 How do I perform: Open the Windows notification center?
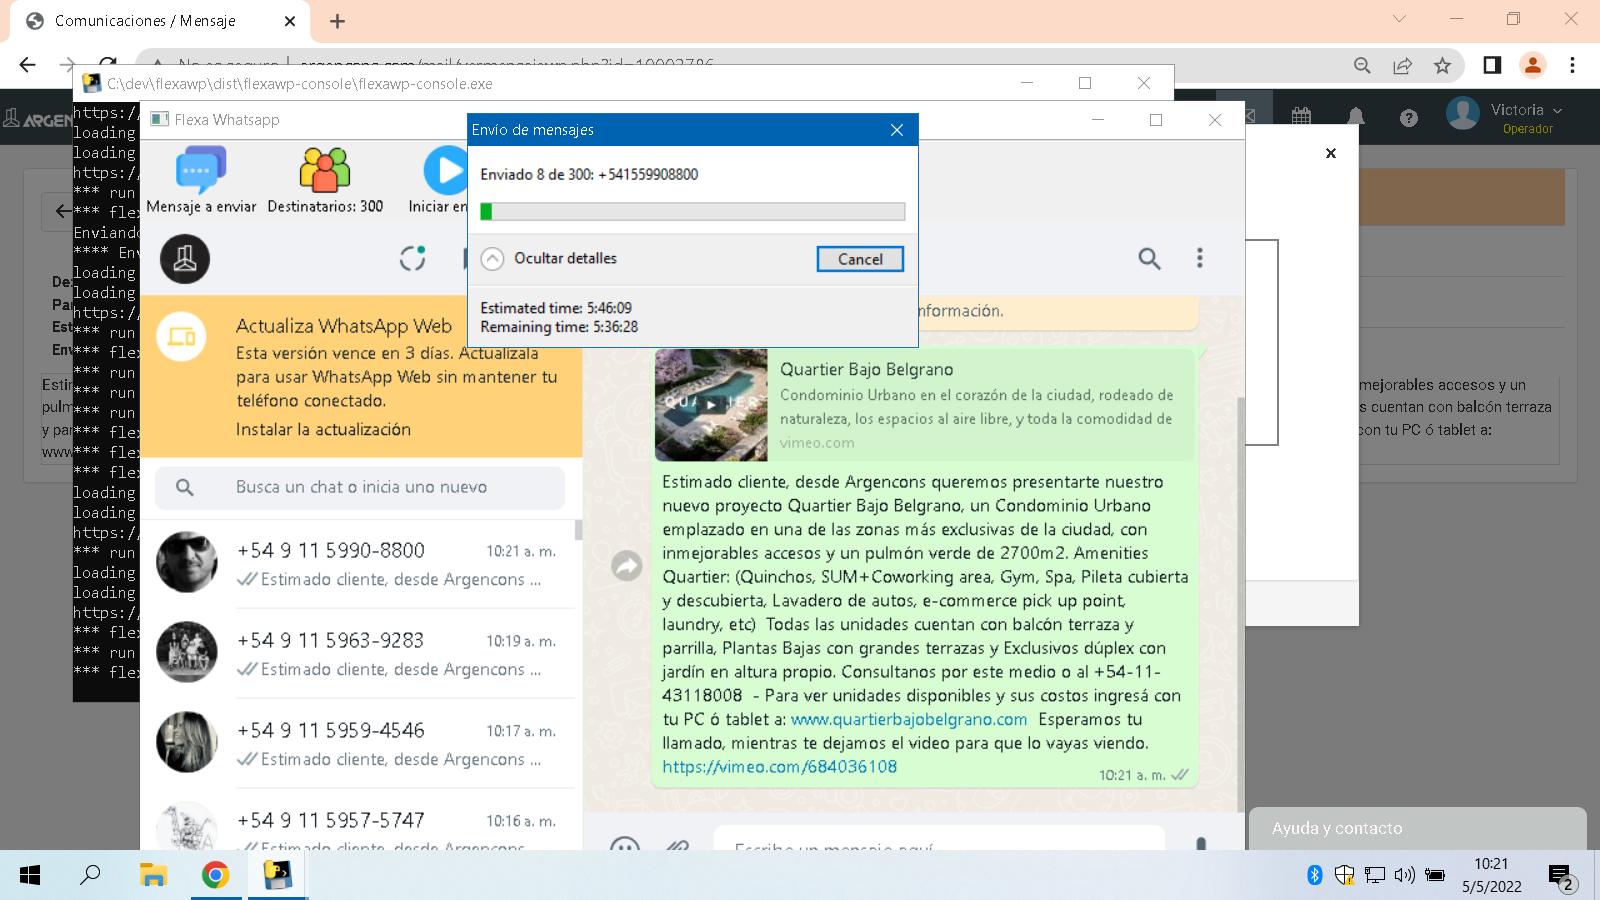click(1562, 877)
